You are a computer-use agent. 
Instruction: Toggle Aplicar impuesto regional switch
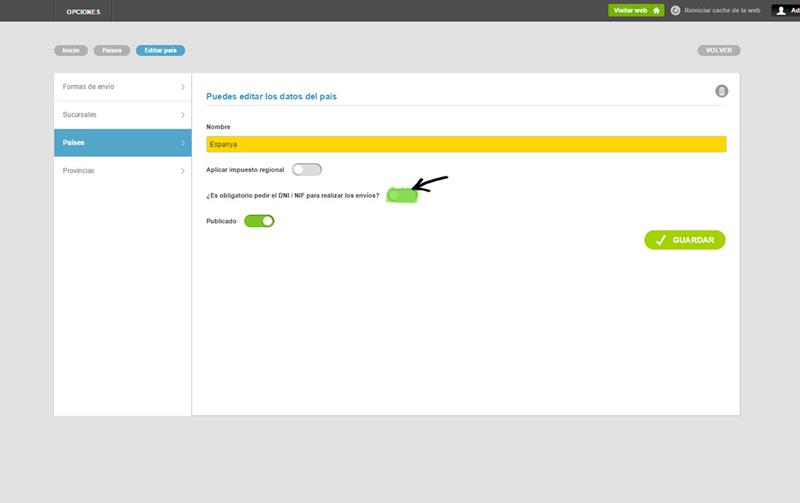point(307,170)
